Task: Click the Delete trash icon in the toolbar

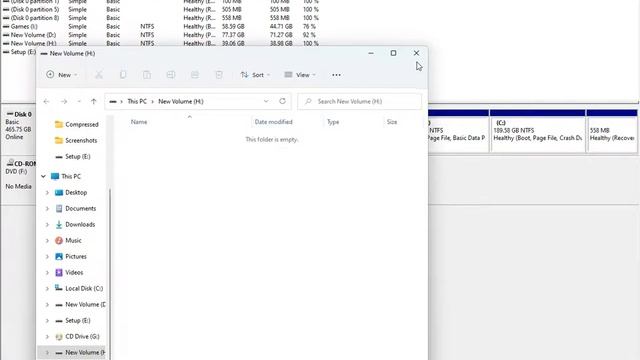Action: (219, 75)
